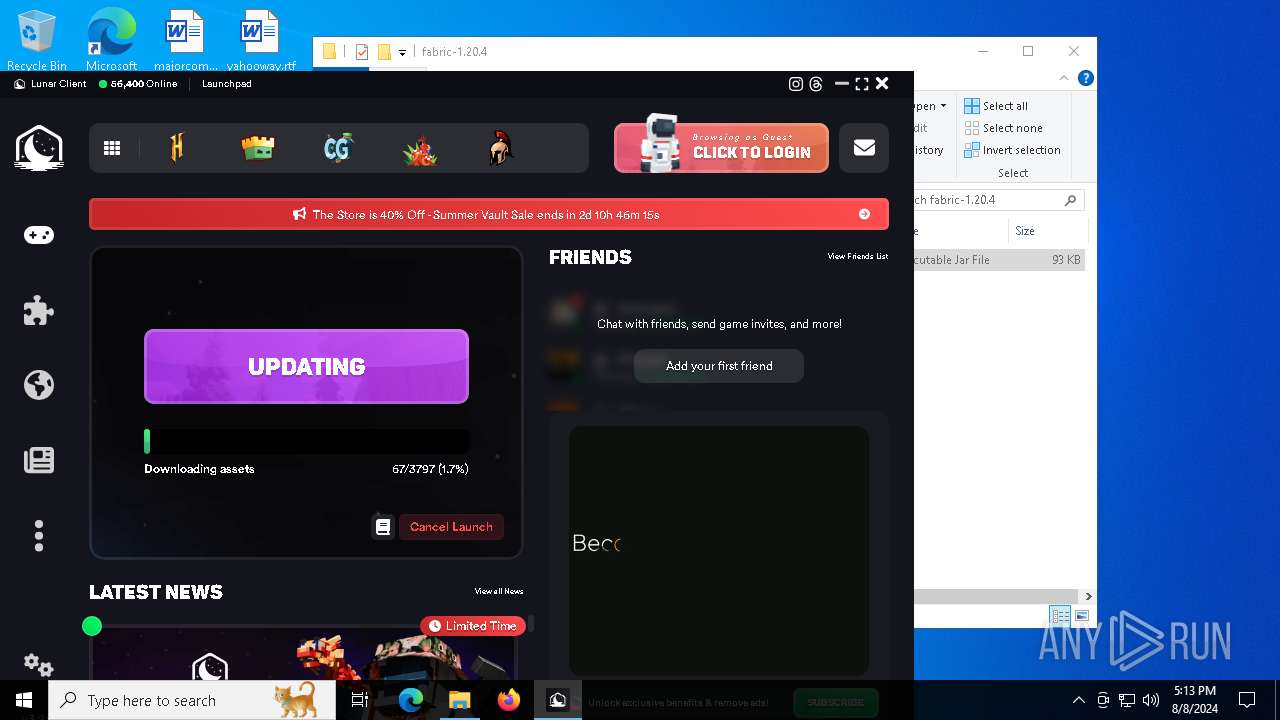Click the properties checkmark in Explorer title bar

[x=362, y=52]
